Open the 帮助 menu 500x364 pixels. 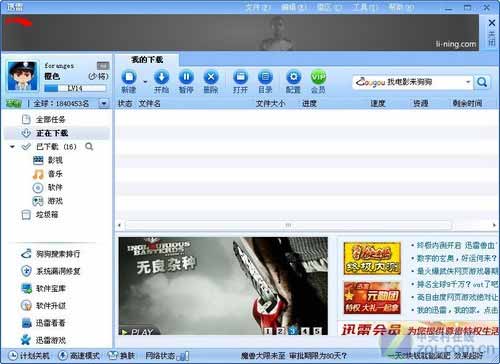pyautogui.click(x=402, y=7)
